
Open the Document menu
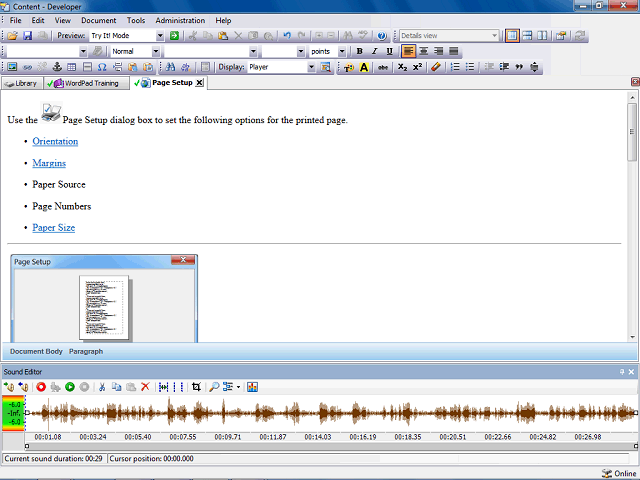[98, 20]
